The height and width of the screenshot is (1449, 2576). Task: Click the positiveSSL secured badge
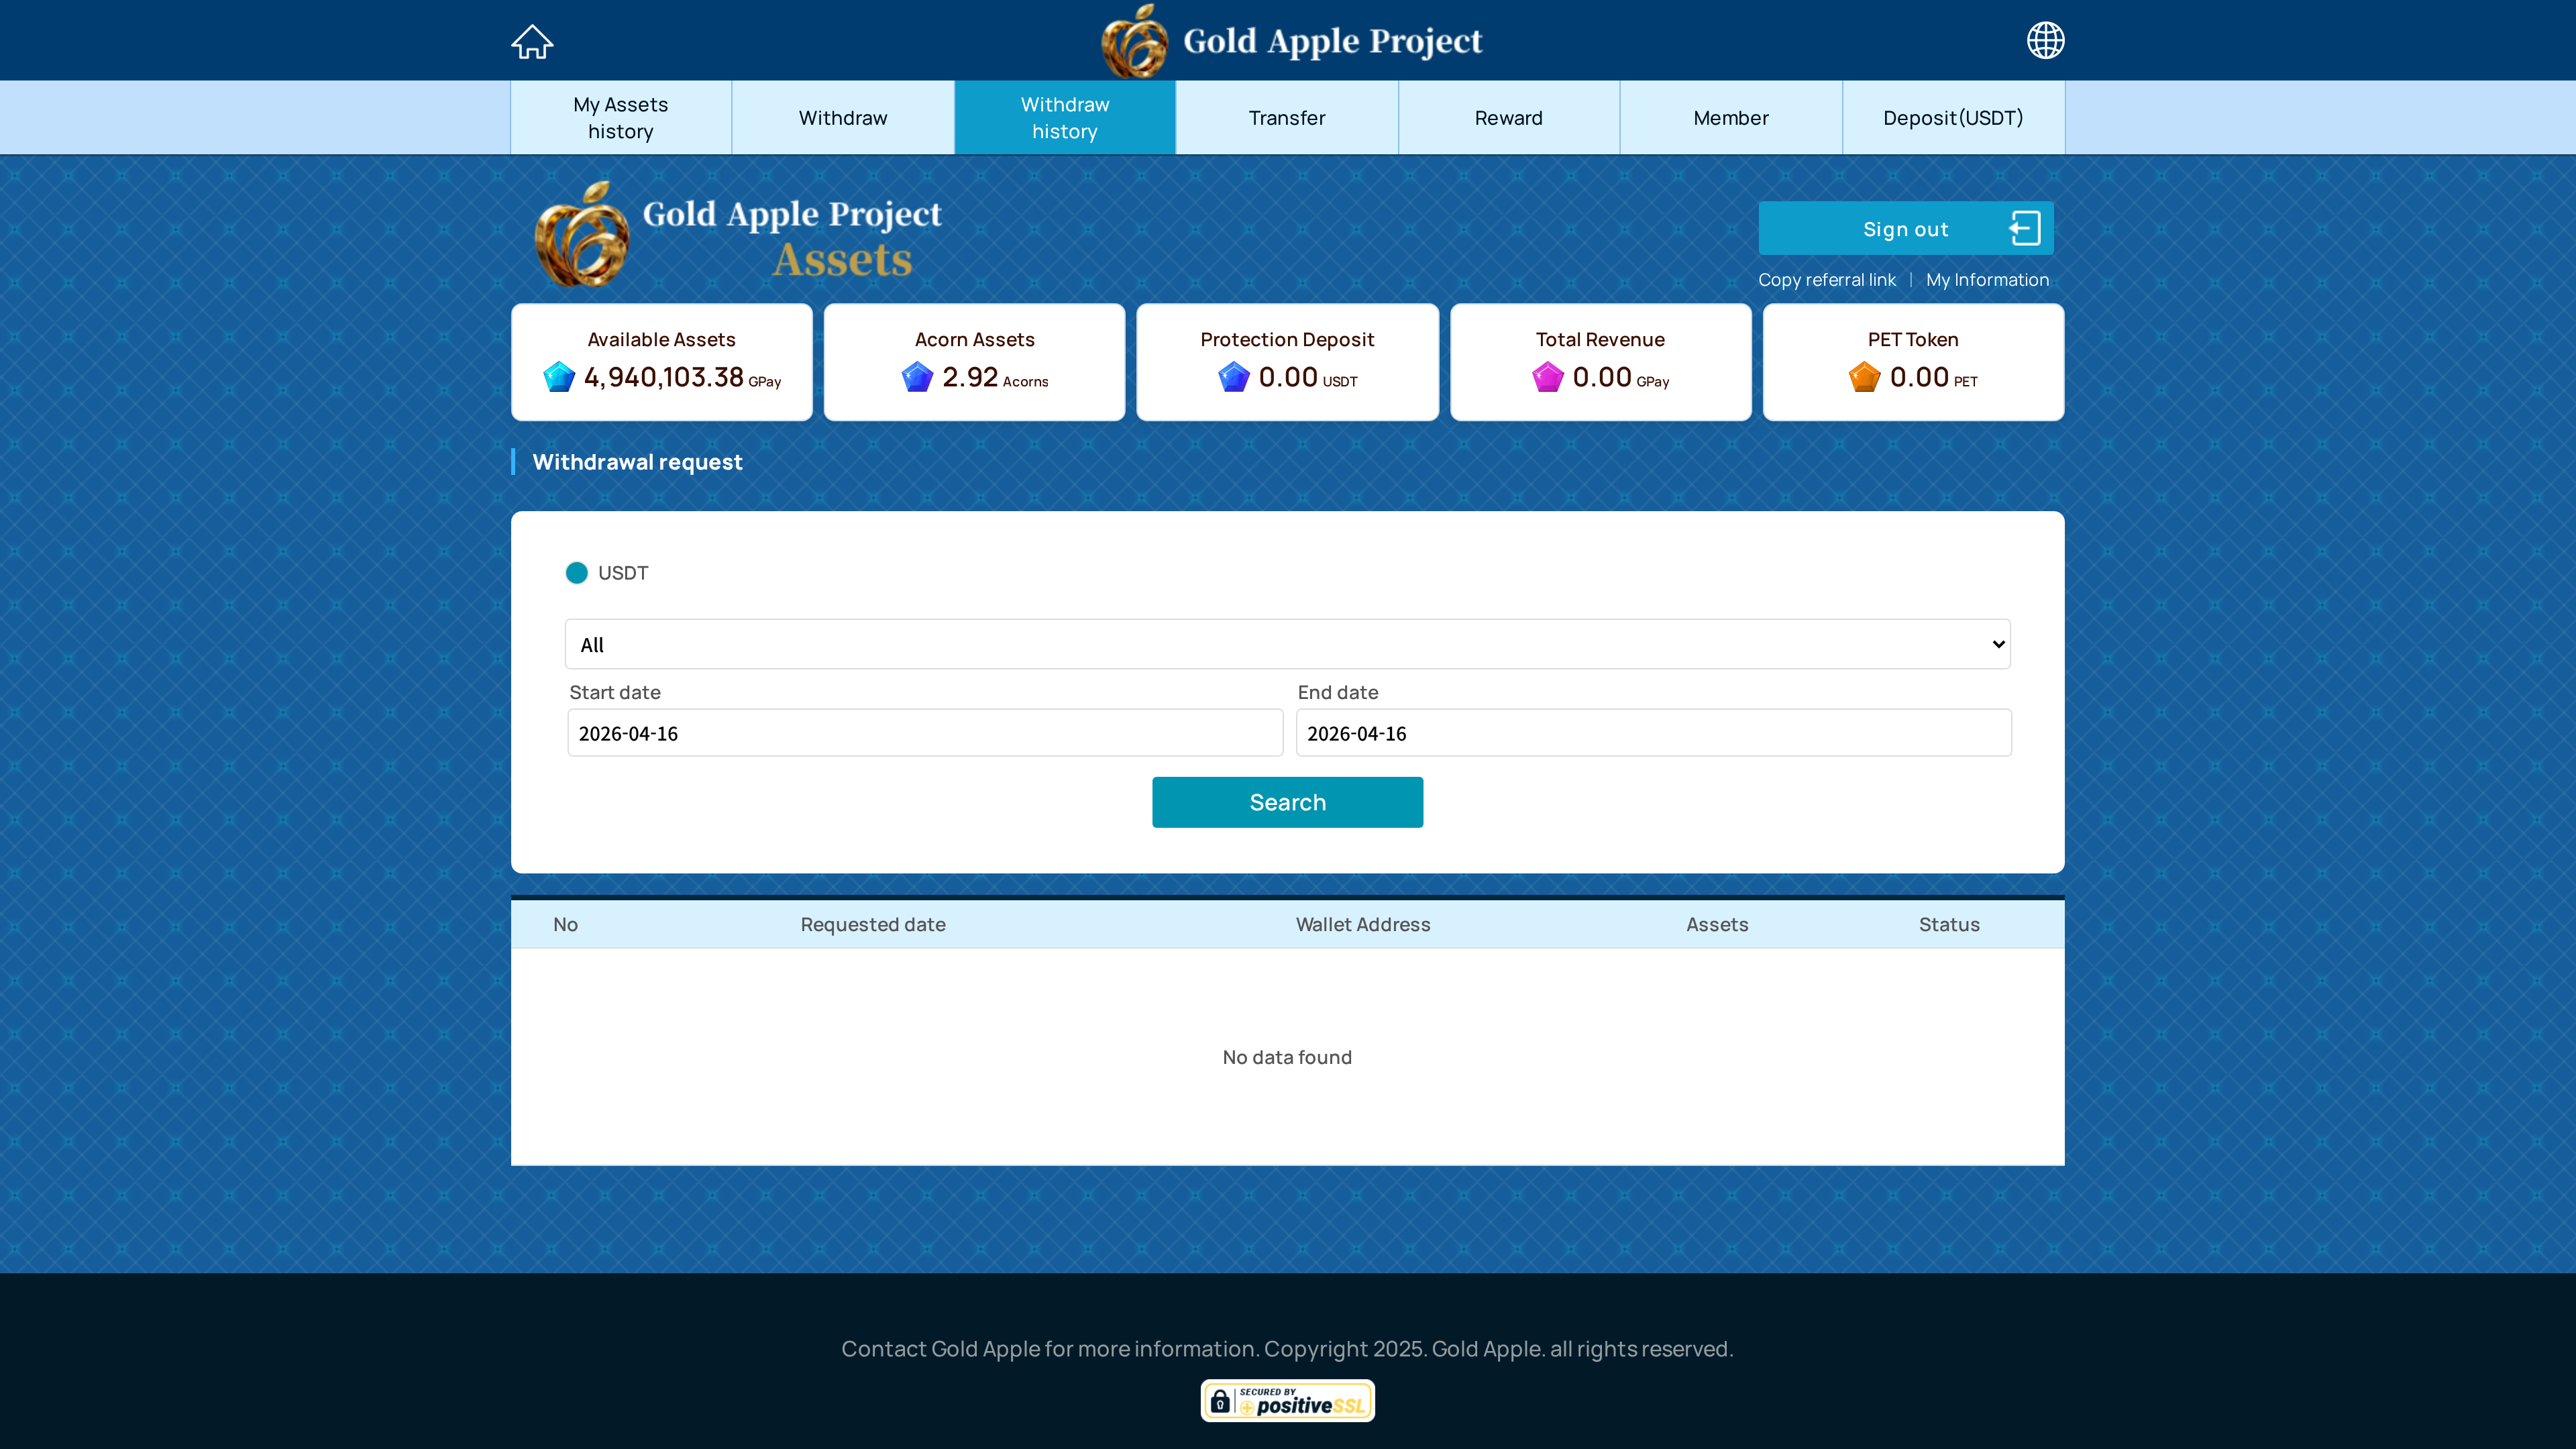pos(1287,1401)
